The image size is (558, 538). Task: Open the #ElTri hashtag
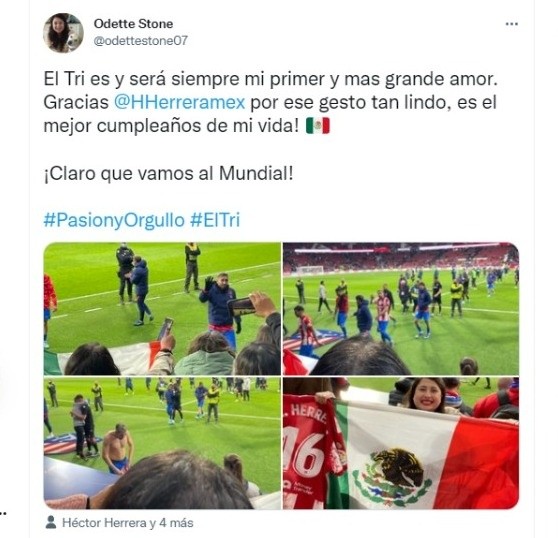[215, 220]
